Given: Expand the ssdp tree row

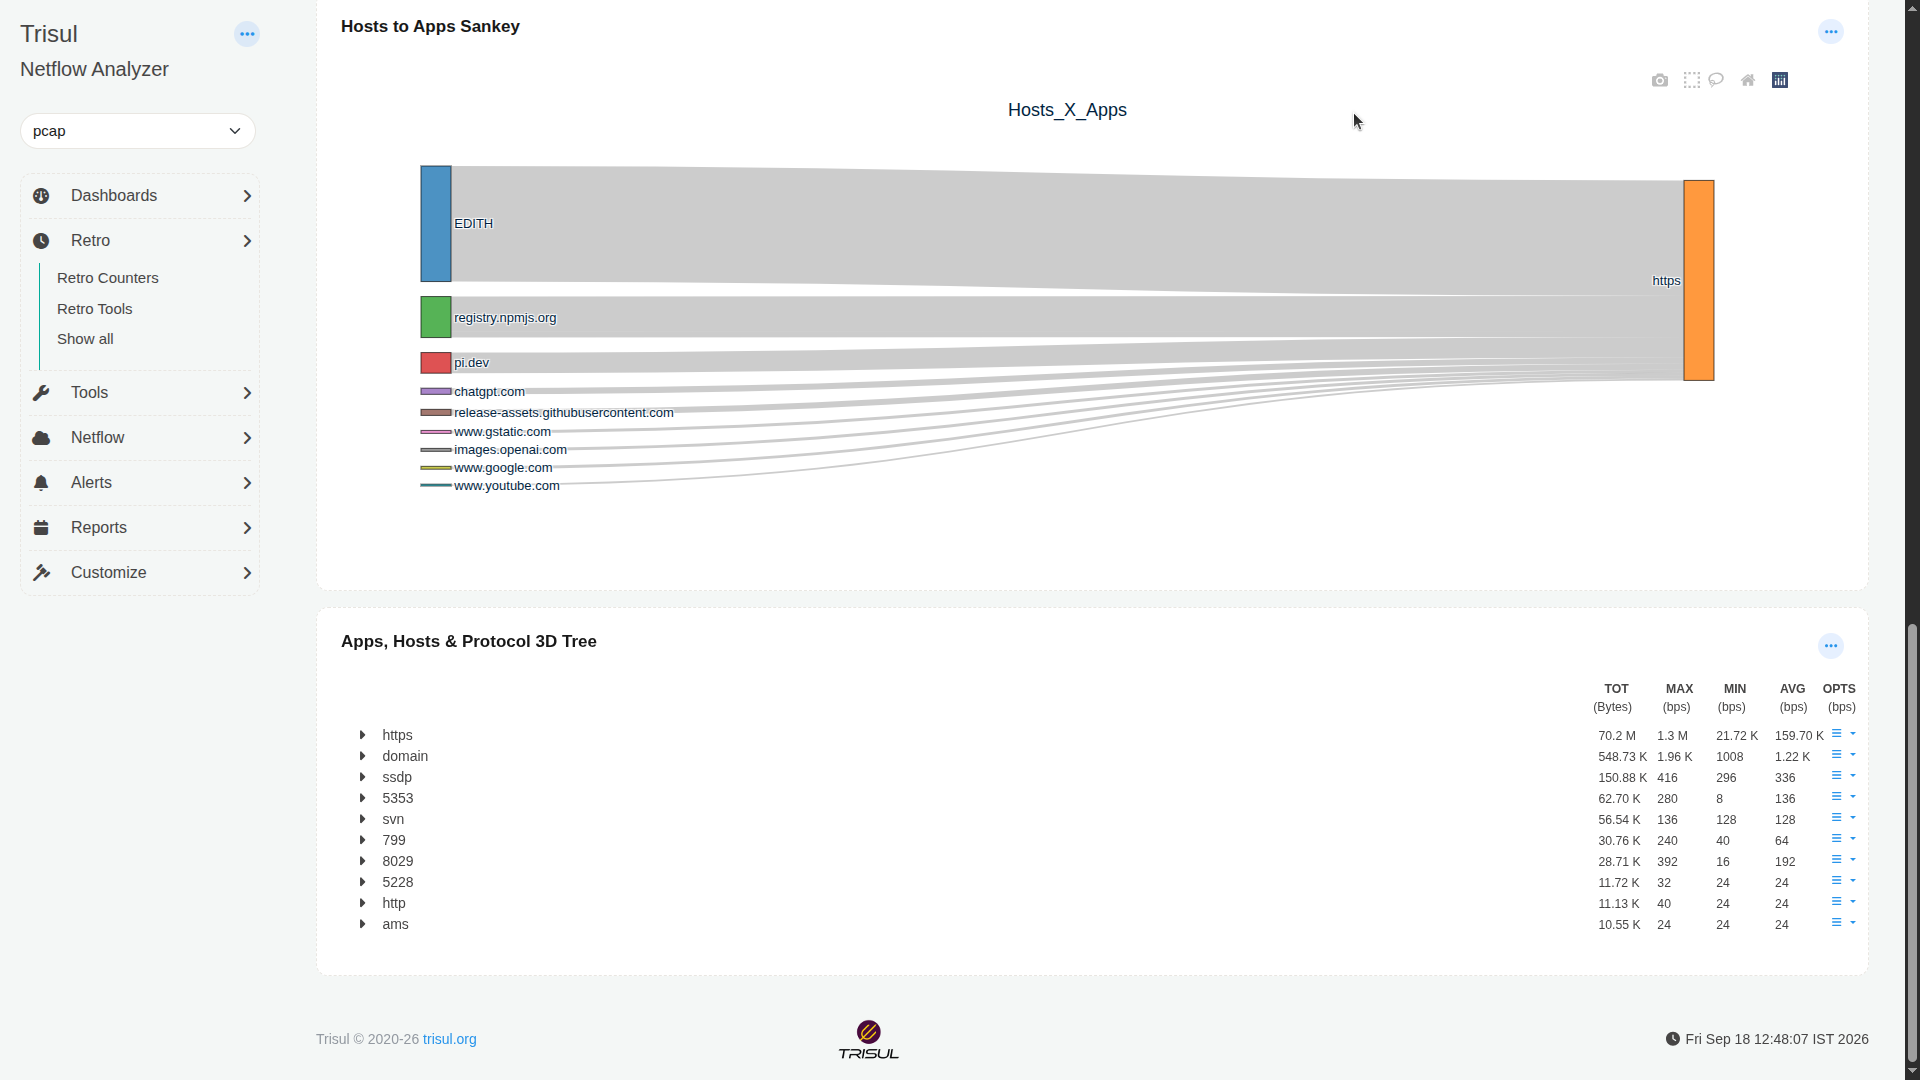Looking at the screenshot, I should (x=362, y=777).
